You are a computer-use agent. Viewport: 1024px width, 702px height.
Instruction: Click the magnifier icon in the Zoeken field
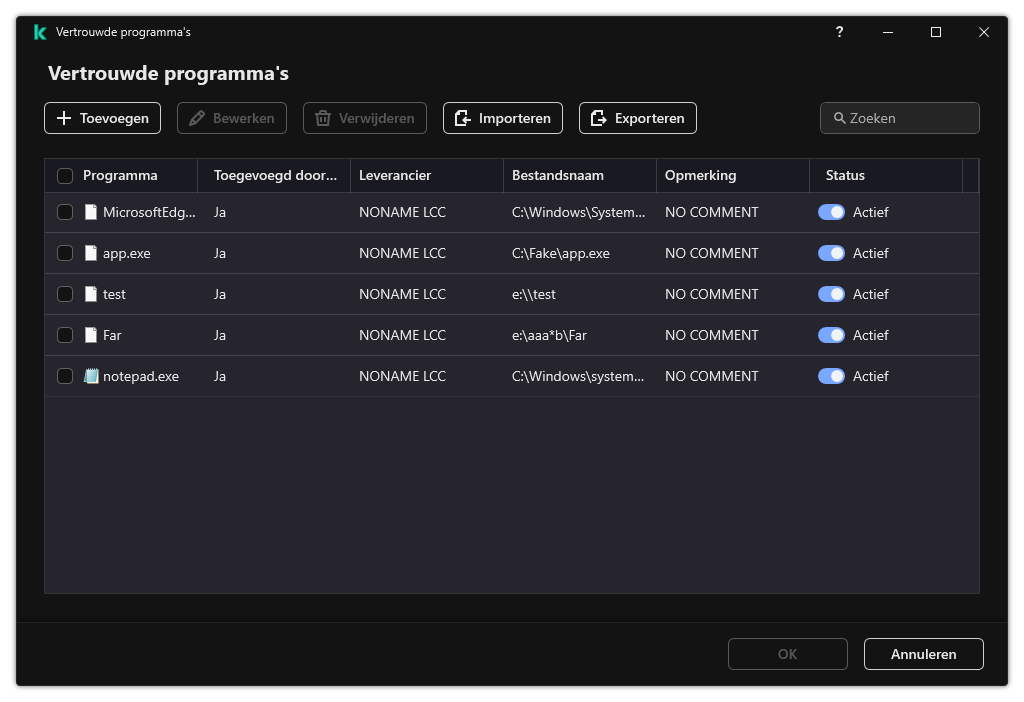click(x=839, y=118)
